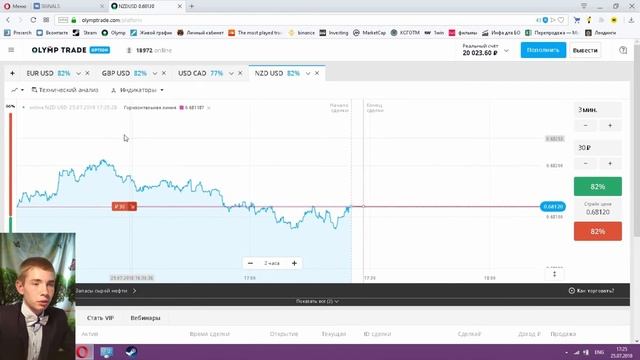Decrease trade amount with minus button
The width and height of the screenshot is (640, 360).
tap(586, 163)
